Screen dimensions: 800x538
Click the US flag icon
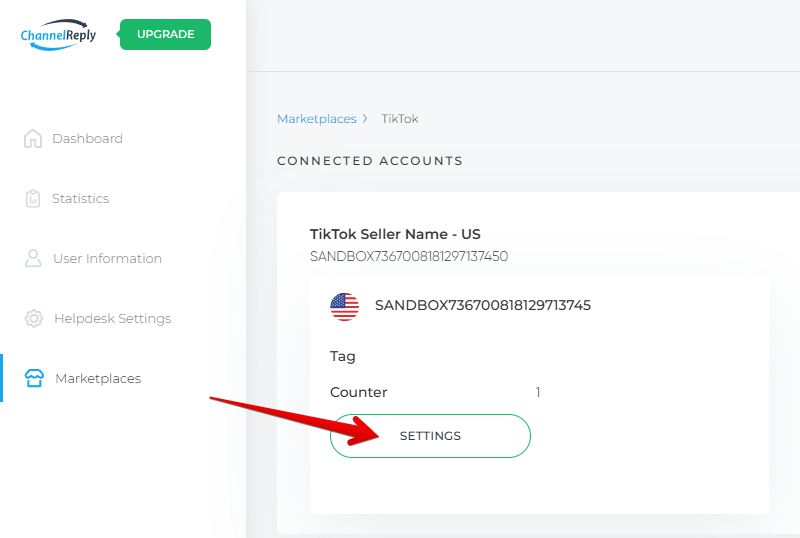click(344, 306)
